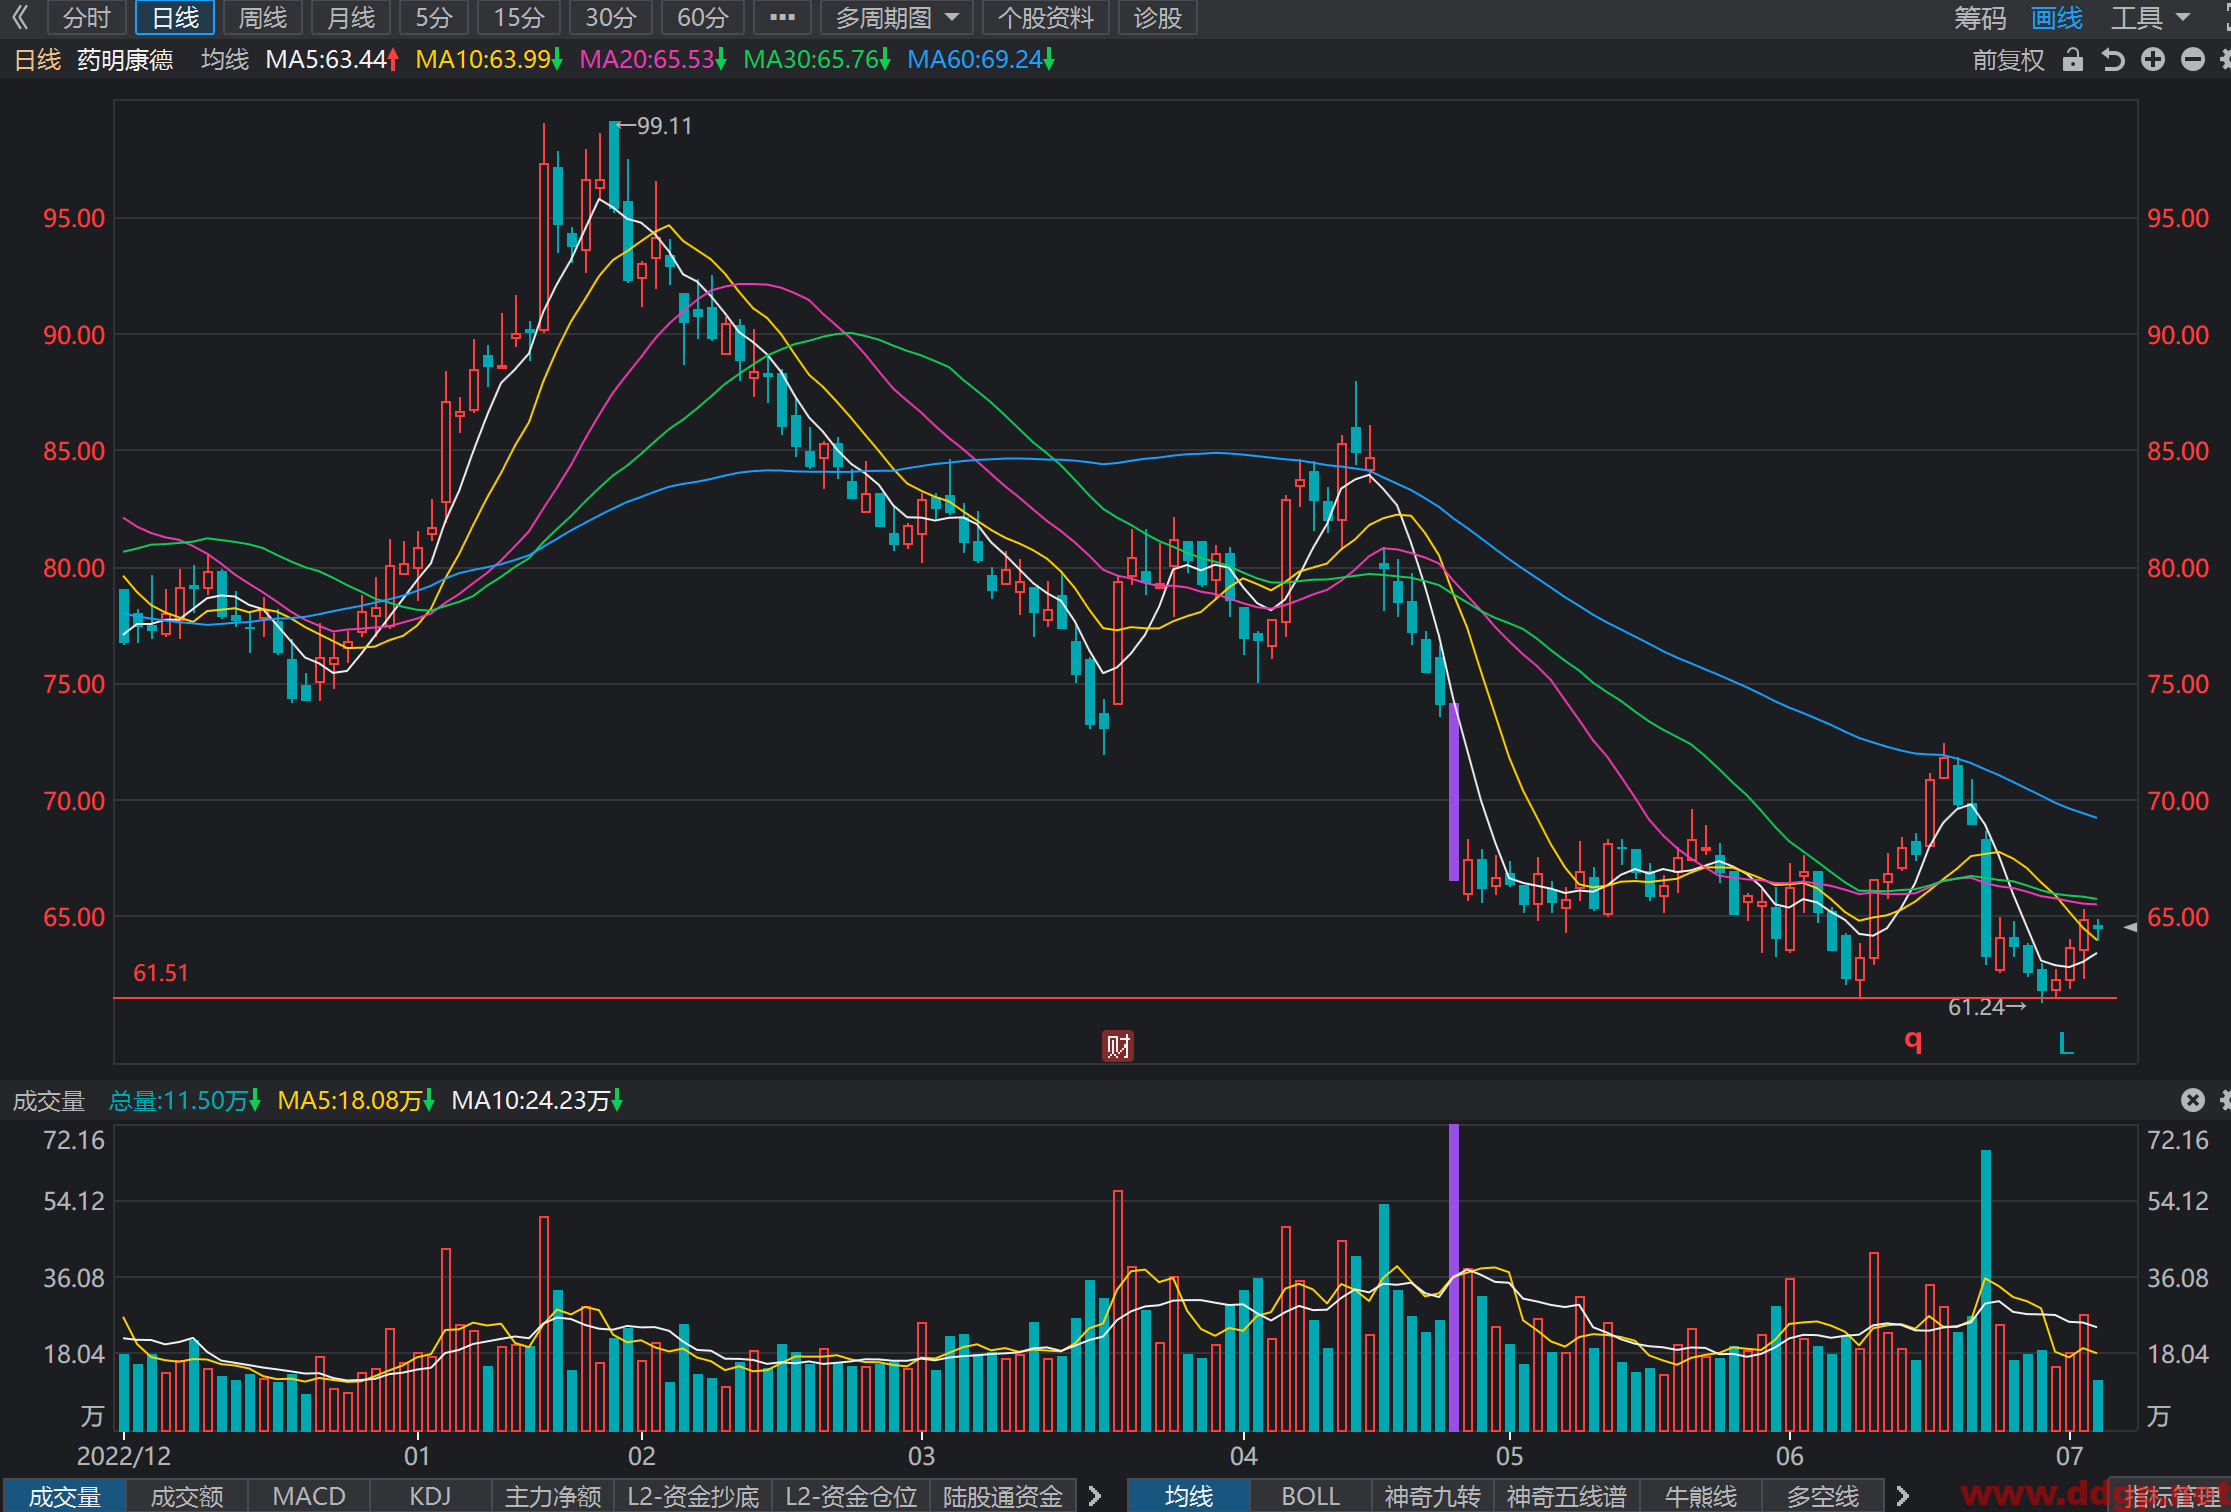Open the more periods ellipsis menu

[x=782, y=18]
